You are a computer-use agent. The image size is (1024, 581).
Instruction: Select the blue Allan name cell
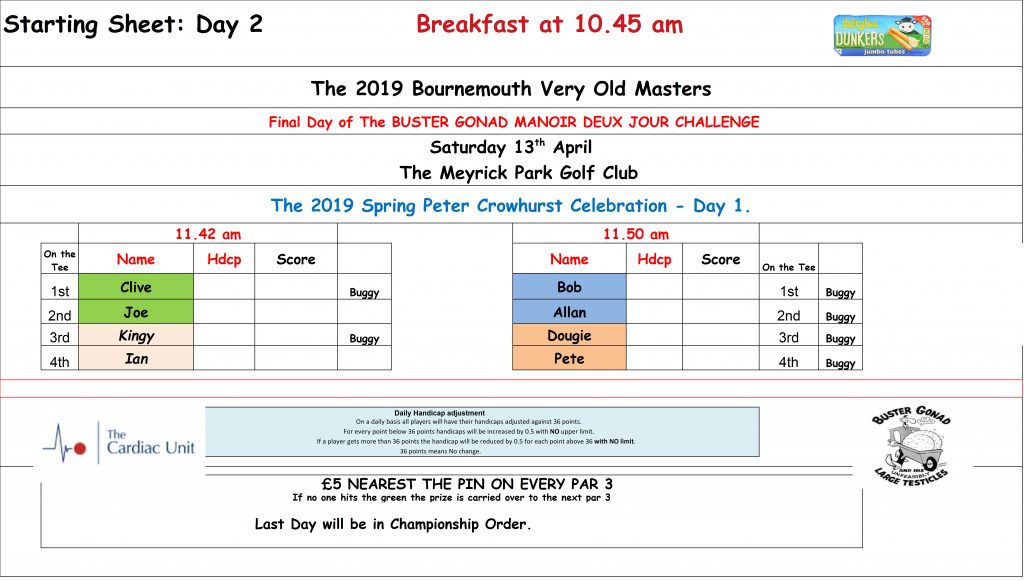click(569, 312)
